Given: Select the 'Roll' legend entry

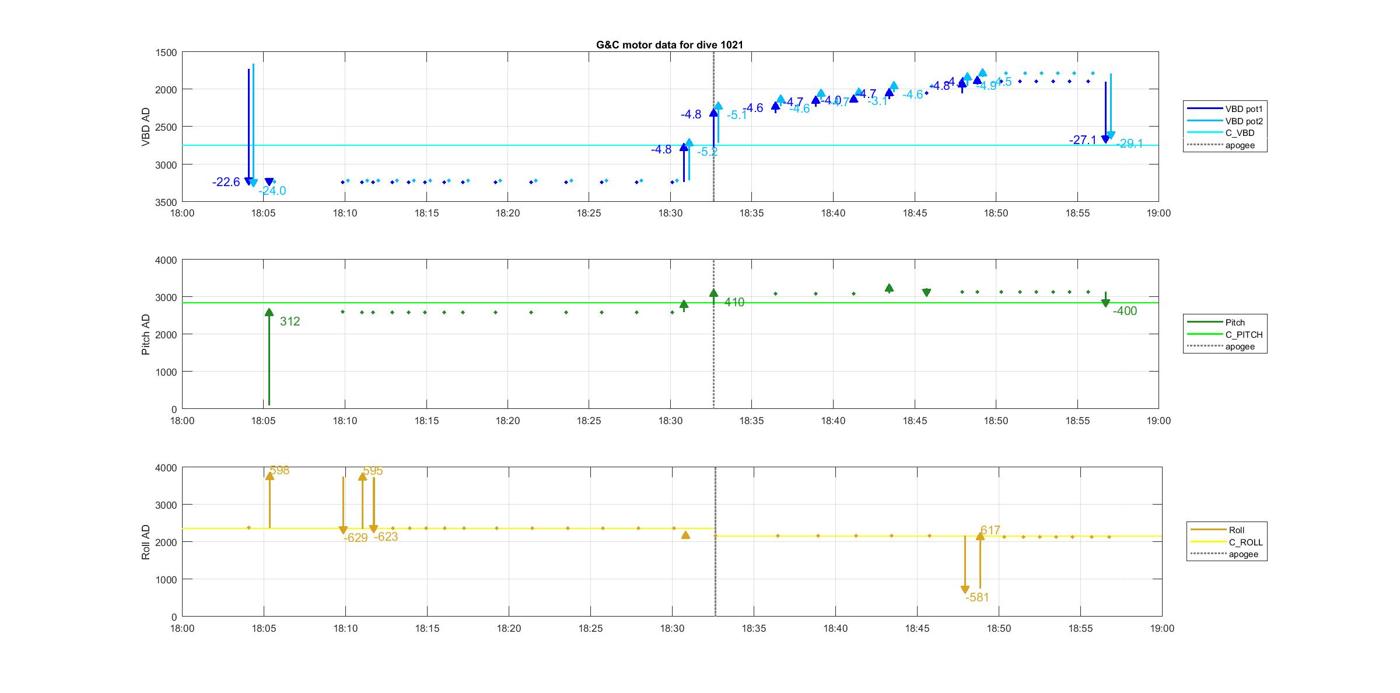Looking at the screenshot, I should 1217,529.
